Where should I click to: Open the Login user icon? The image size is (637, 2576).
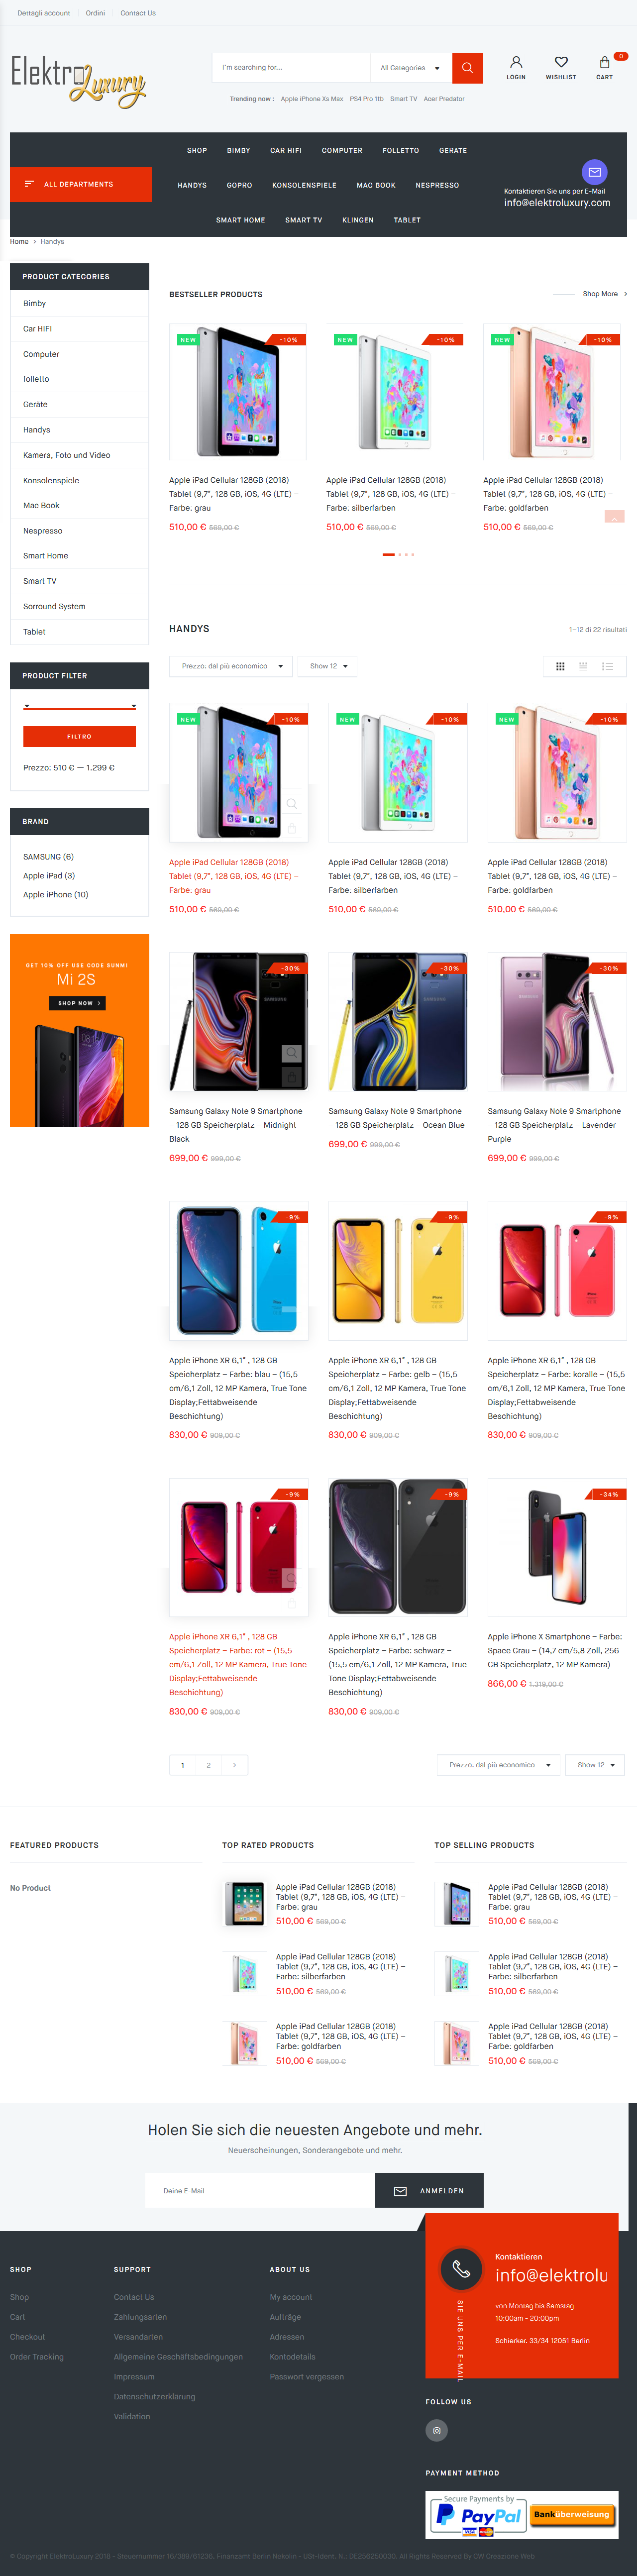[516, 62]
